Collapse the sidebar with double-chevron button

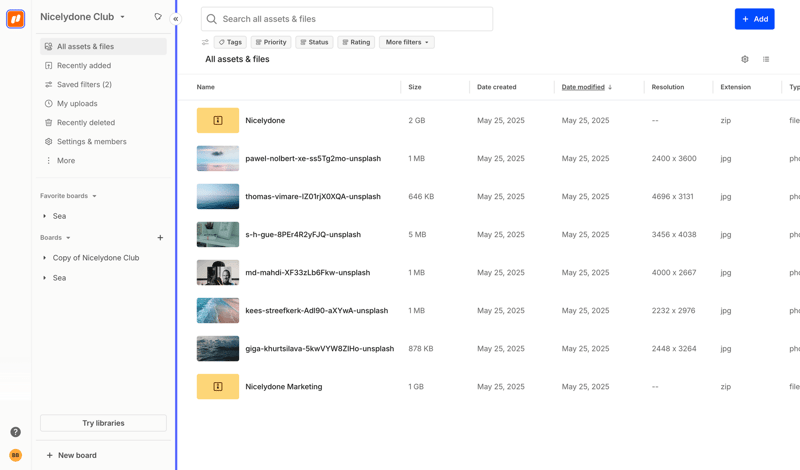176,19
